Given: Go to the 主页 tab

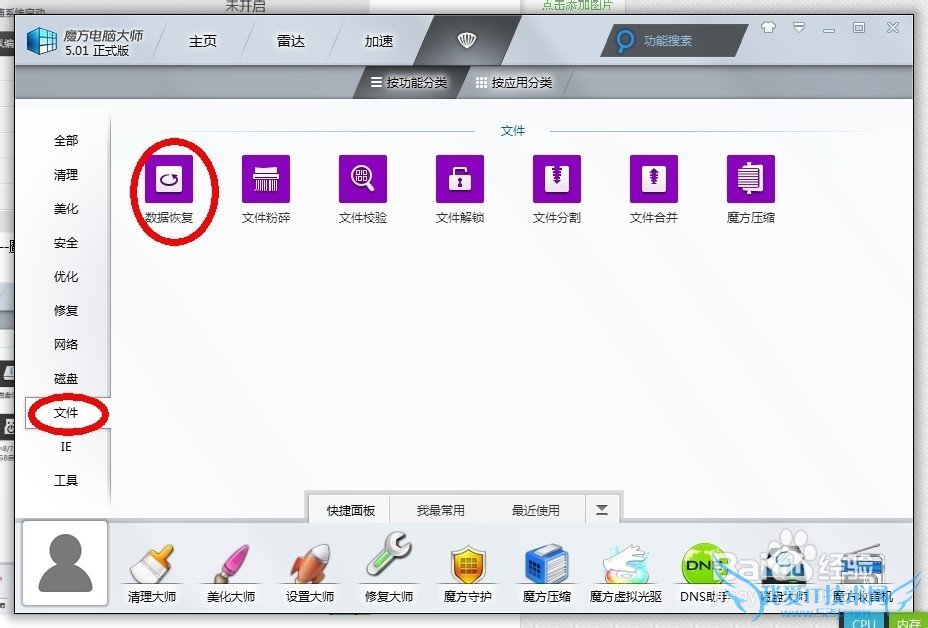Looking at the screenshot, I should coord(203,41).
